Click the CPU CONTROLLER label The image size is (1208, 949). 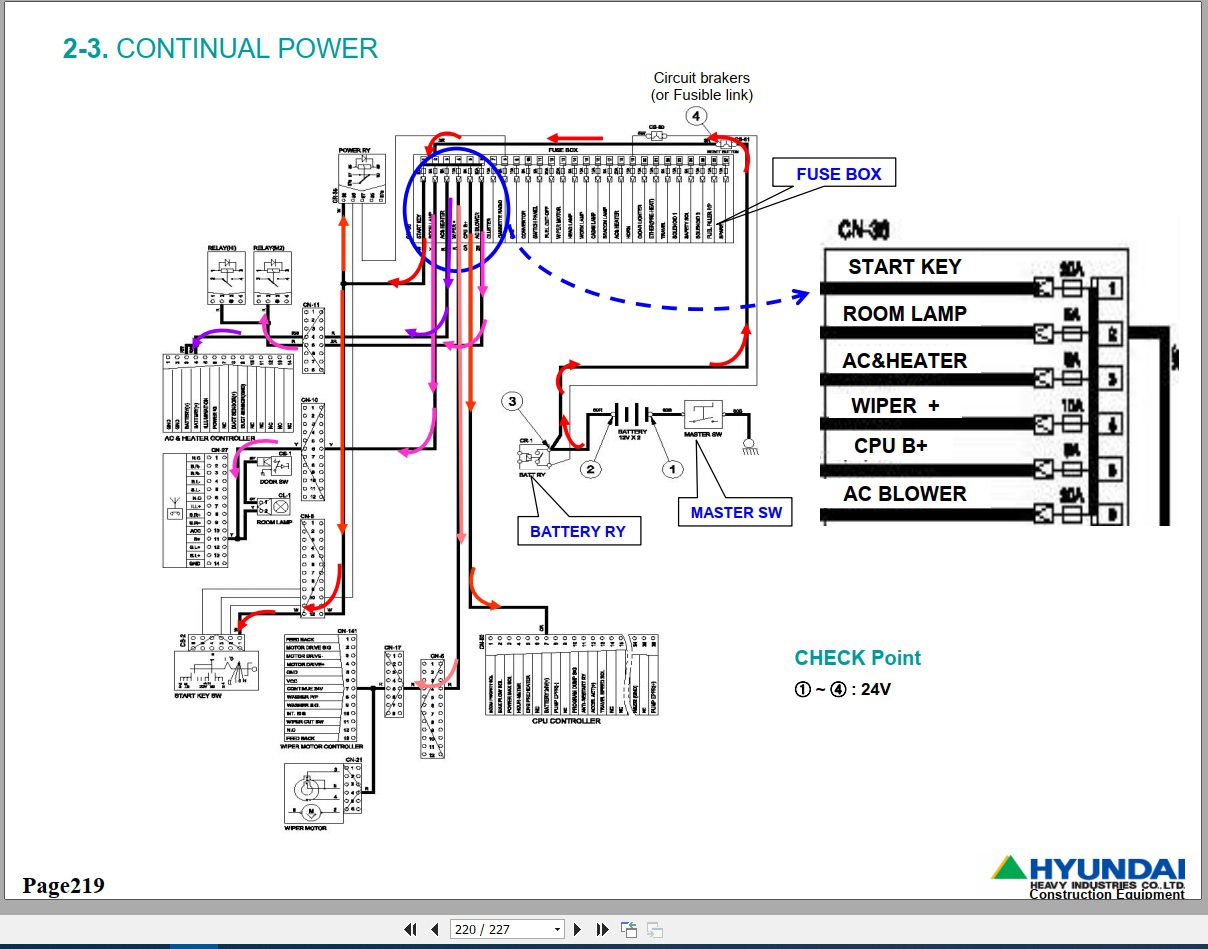click(x=566, y=720)
